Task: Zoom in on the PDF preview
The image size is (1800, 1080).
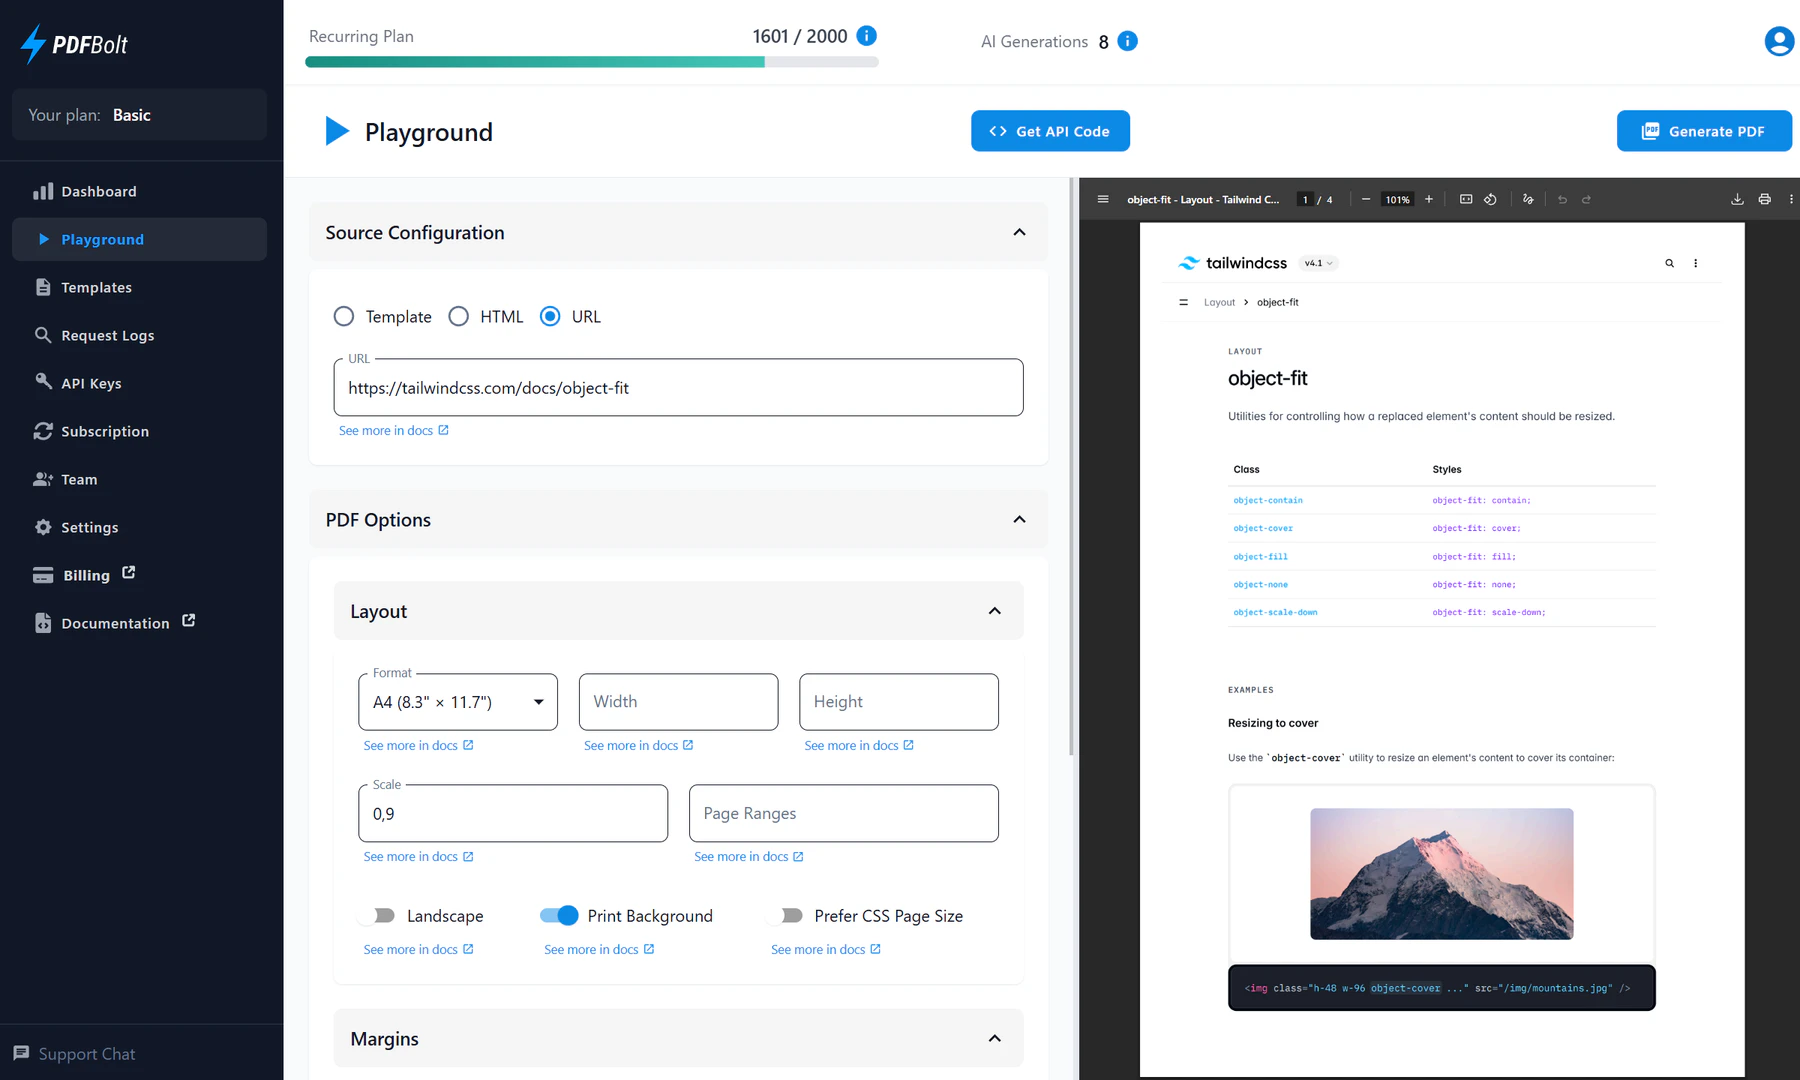Action: tap(1429, 199)
